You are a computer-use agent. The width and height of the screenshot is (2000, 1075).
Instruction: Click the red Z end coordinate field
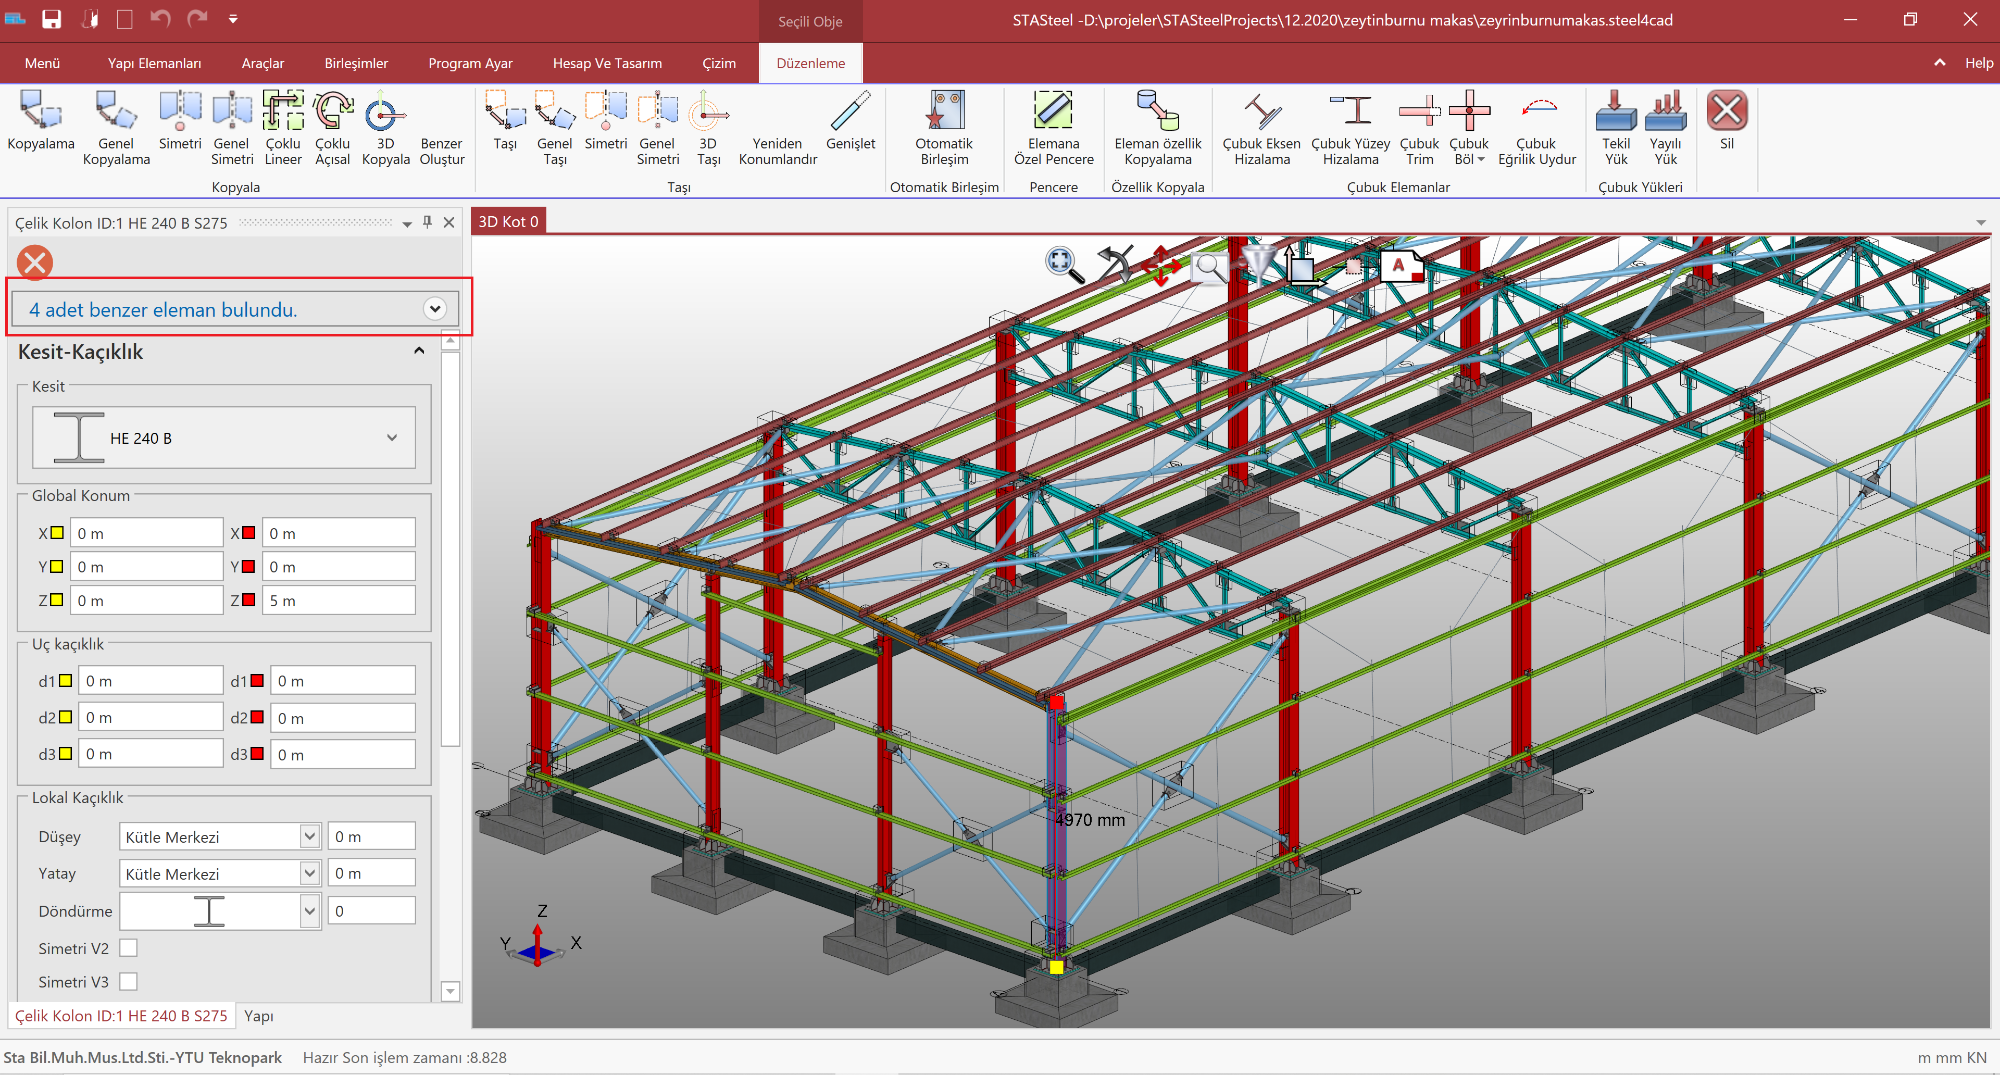pos(339,601)
